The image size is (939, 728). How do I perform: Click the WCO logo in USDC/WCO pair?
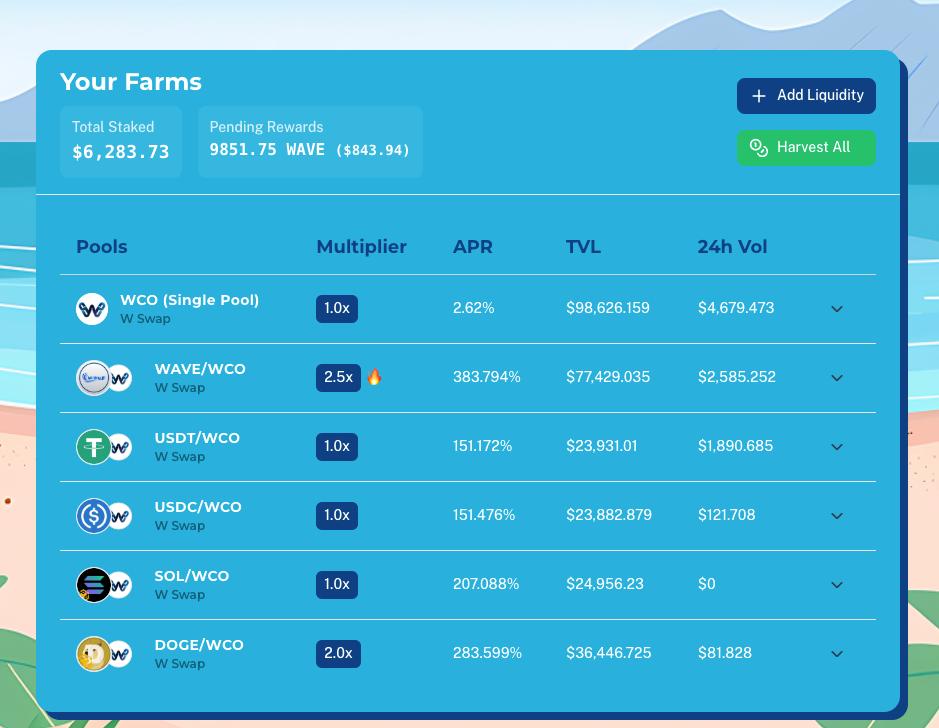pyautogui.click(x=122, y=515)
